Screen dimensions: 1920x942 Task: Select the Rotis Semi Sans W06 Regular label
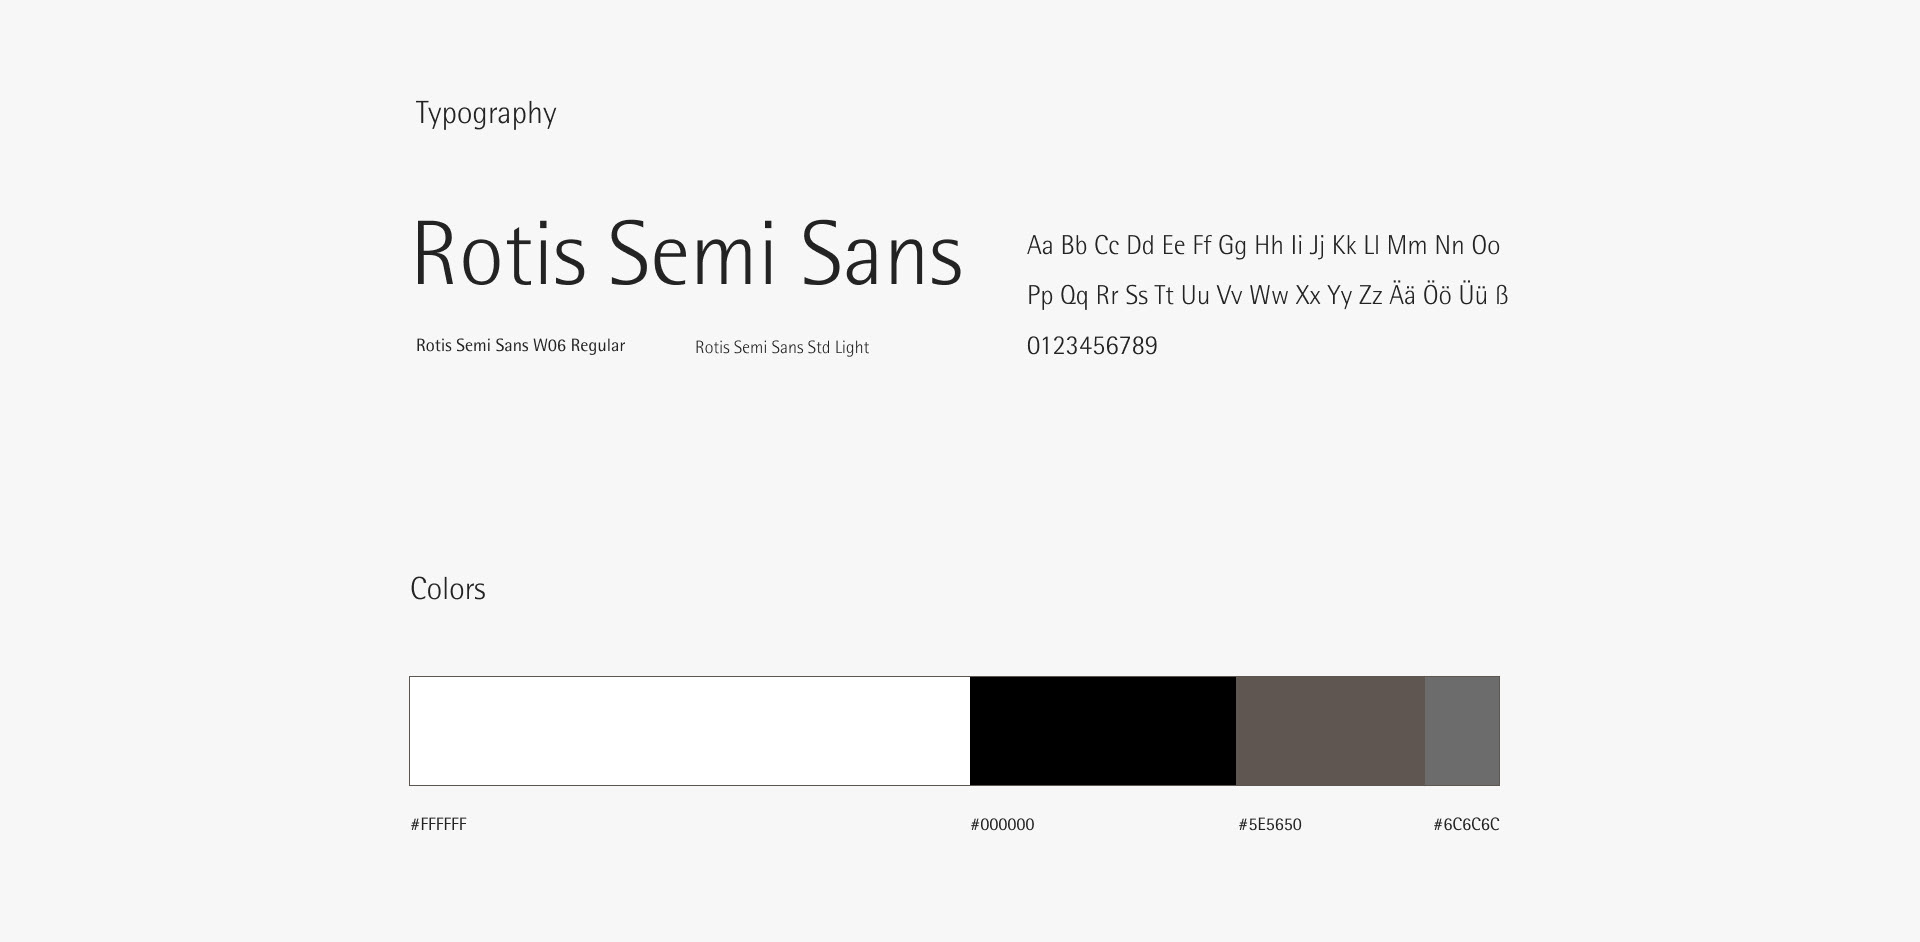pyautogui.click(x=520, y=346)
